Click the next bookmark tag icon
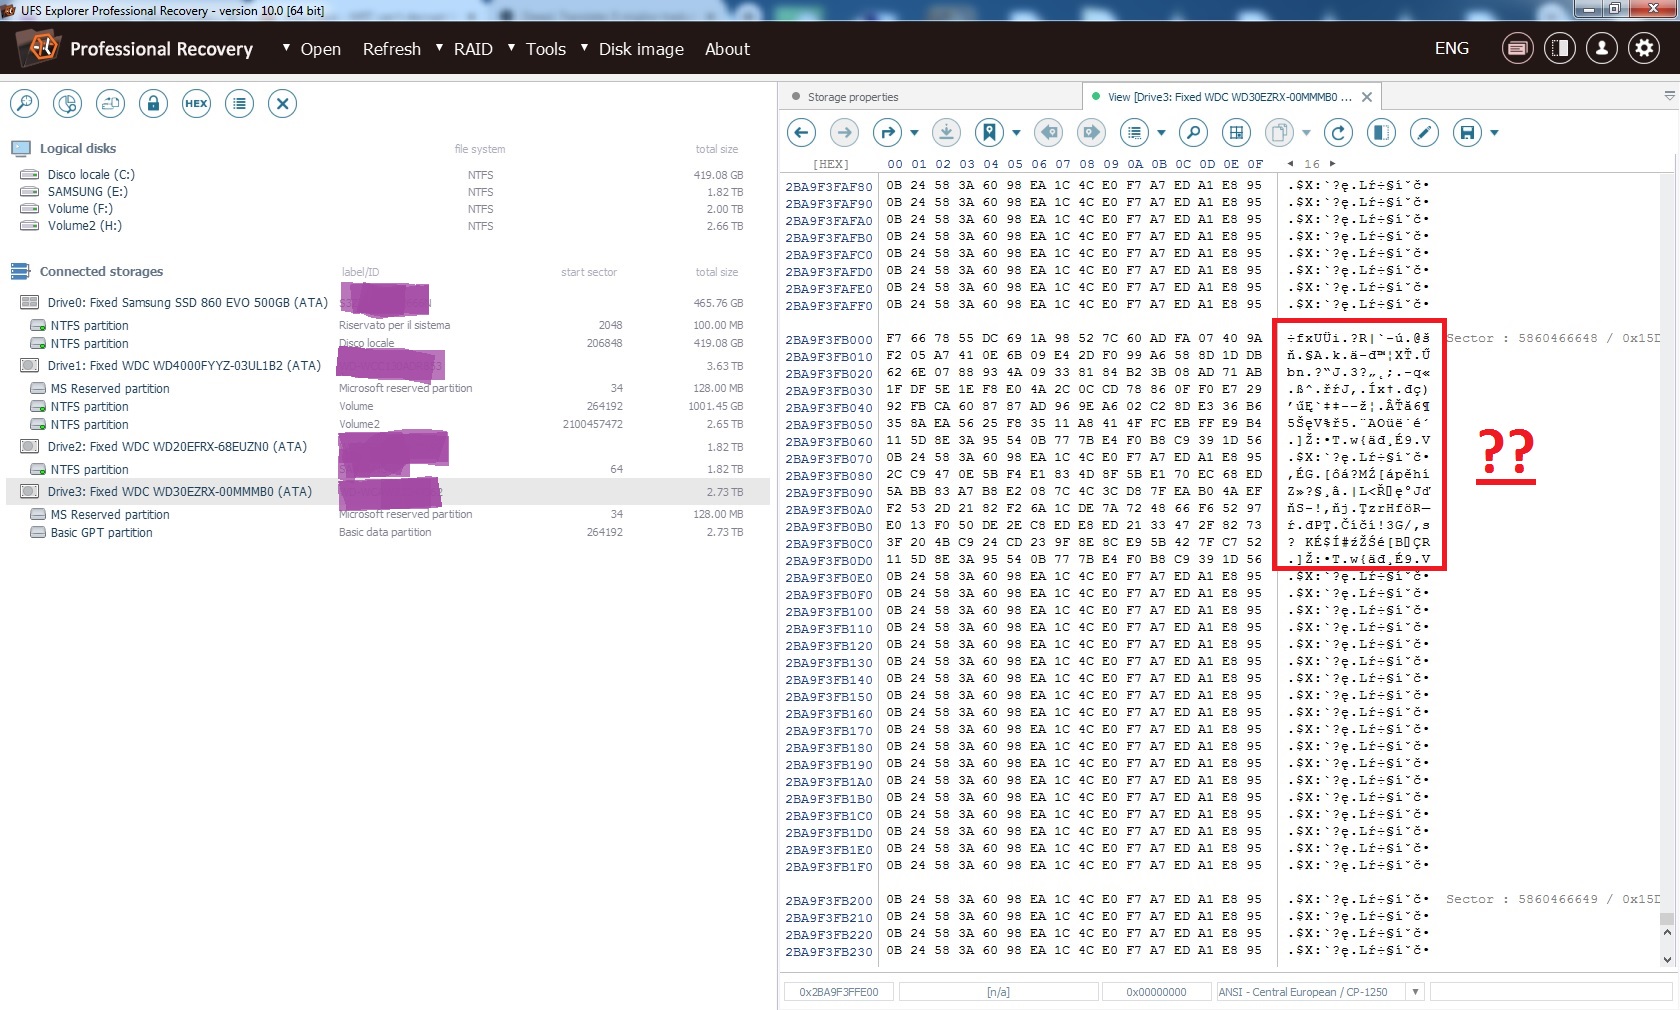The height and width of the screenshot is (1010, 1680). 1091,132
